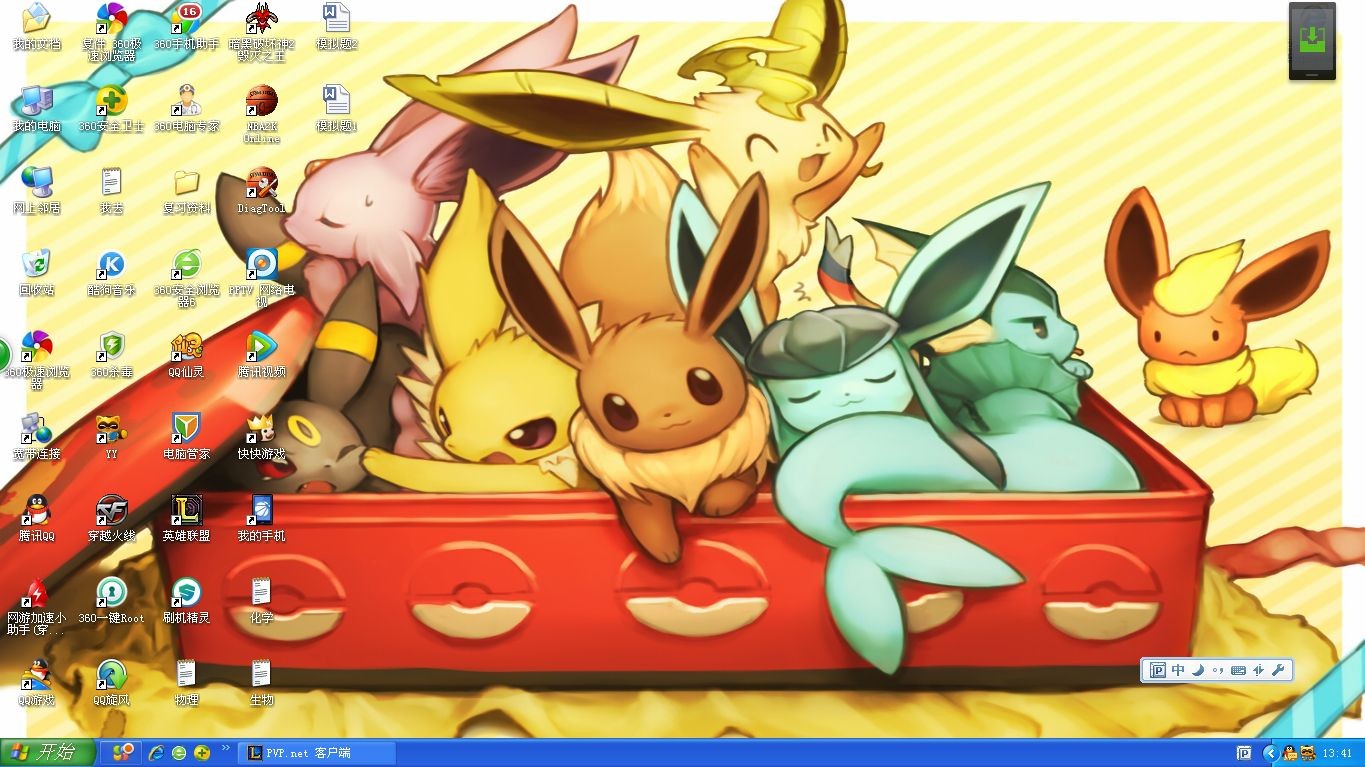Expand hidden tray icons arrow
This screenshot has height=767, width=1365.
click(1270, 753)
